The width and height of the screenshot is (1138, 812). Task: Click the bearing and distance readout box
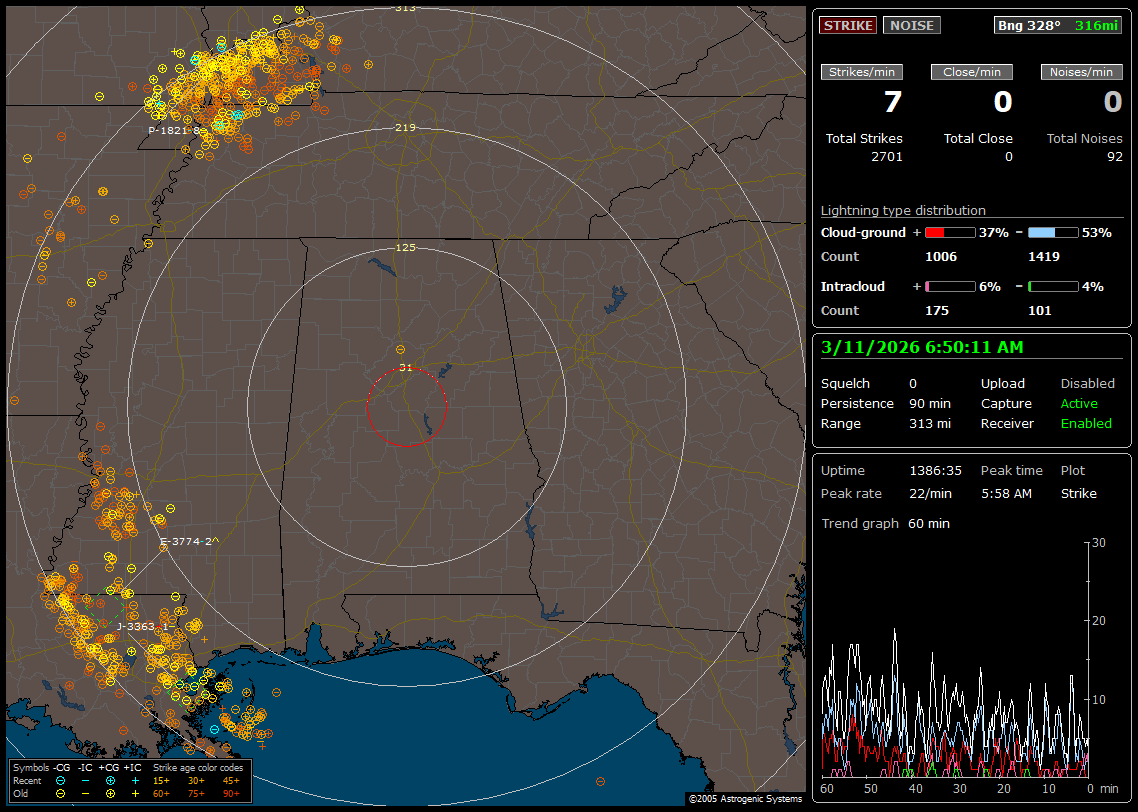point(1058,25)
